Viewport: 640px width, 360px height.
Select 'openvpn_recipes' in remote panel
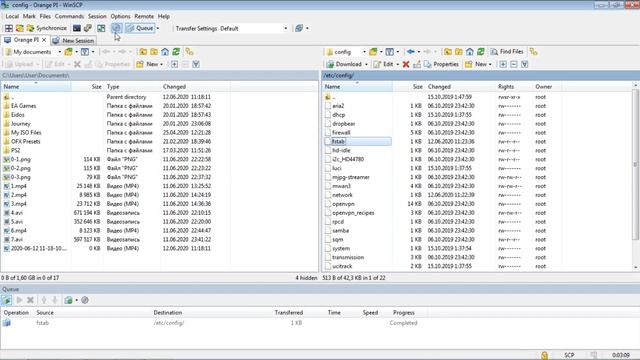tap(353, 213)
